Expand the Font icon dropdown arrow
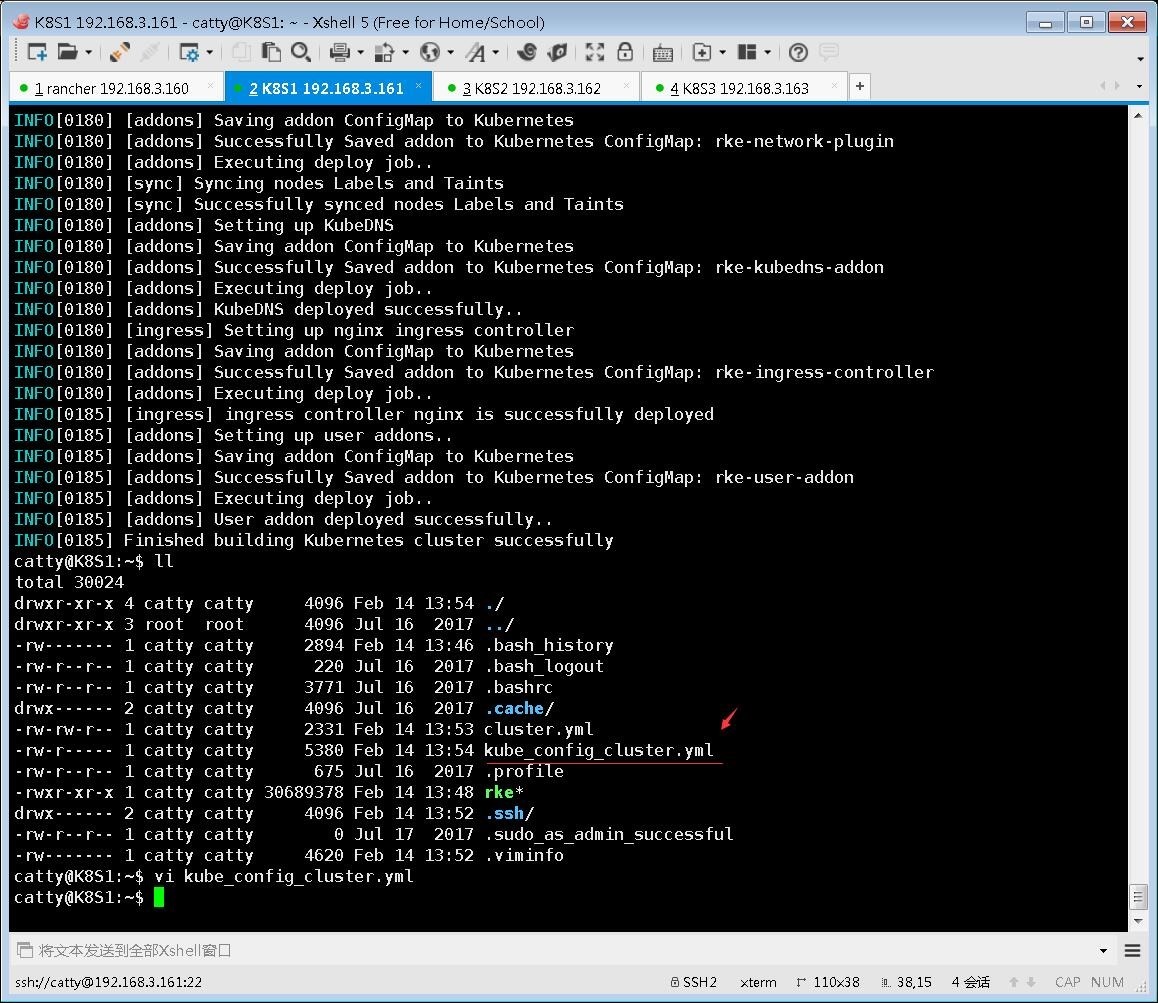The height and width of the screenshot is (1003, 1158). [x=496, y=52]
